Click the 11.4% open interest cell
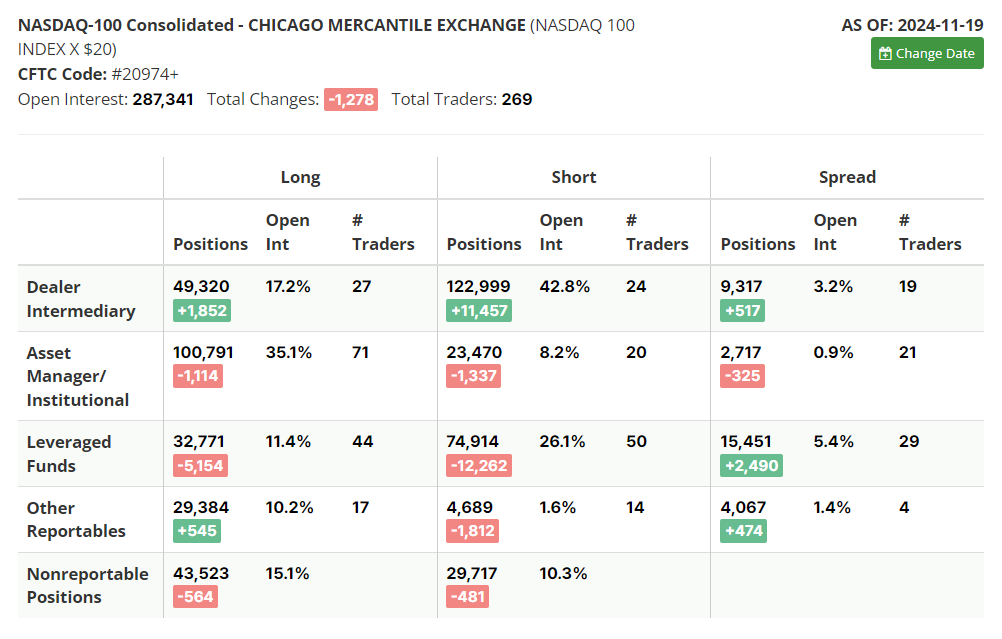Image resolution: width=1002 pixels, height=639 pixels. (288, 442)
